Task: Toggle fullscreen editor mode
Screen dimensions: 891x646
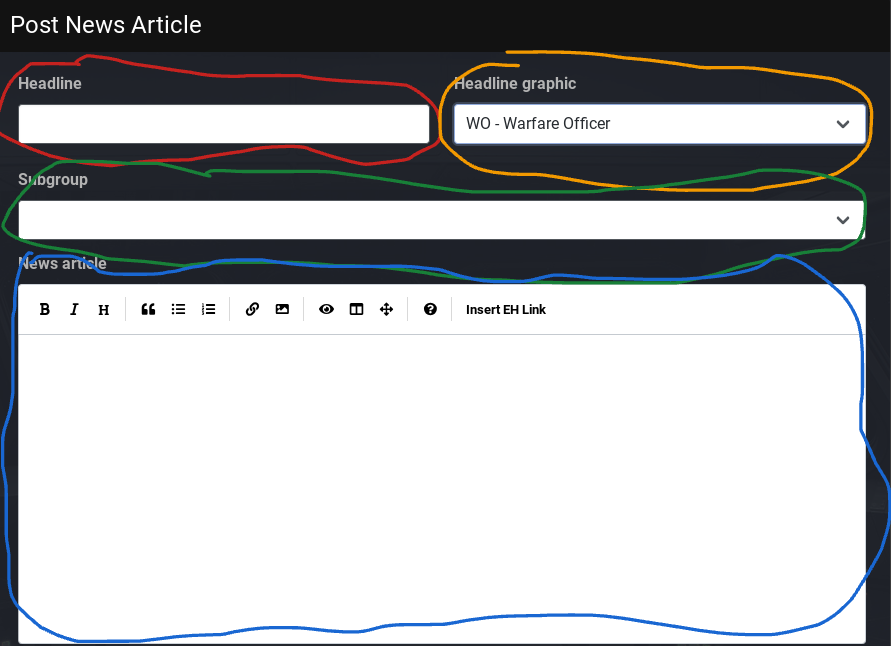Action: tap(386, 310)
